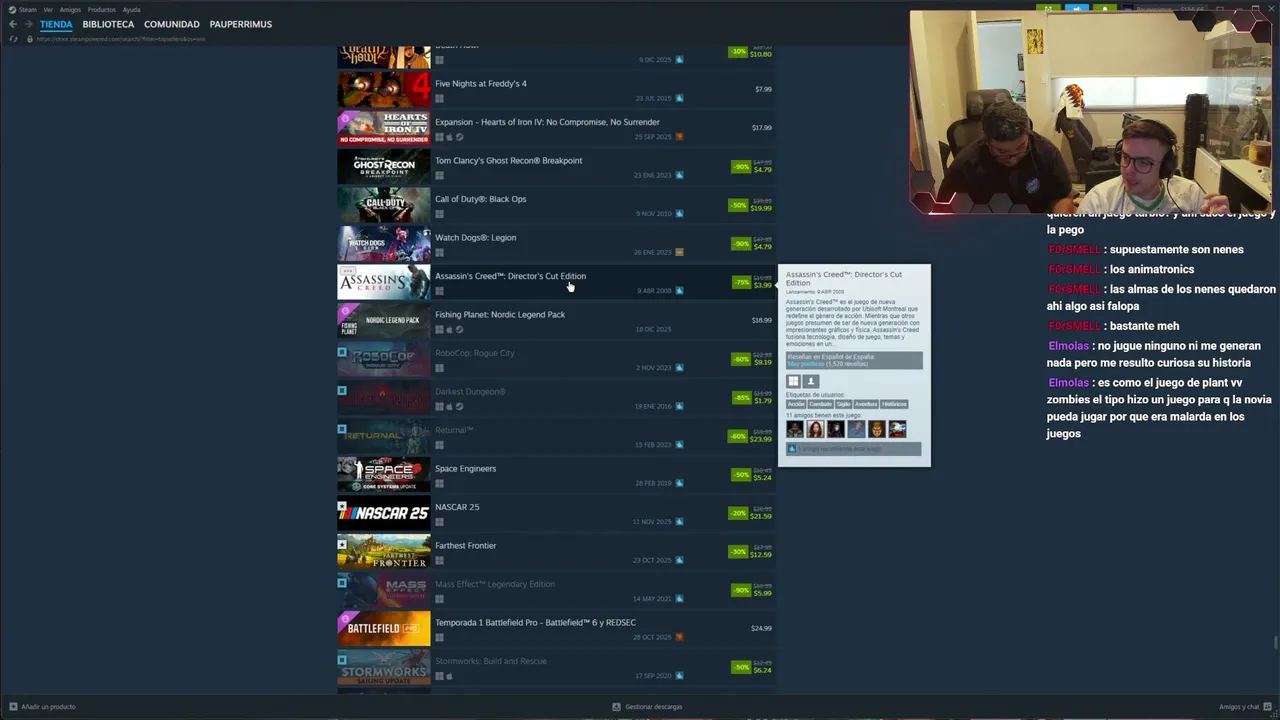1280x720 pixels.
Task: Click the review icon on Call of Duty row
Action: [x=680, y=214]
